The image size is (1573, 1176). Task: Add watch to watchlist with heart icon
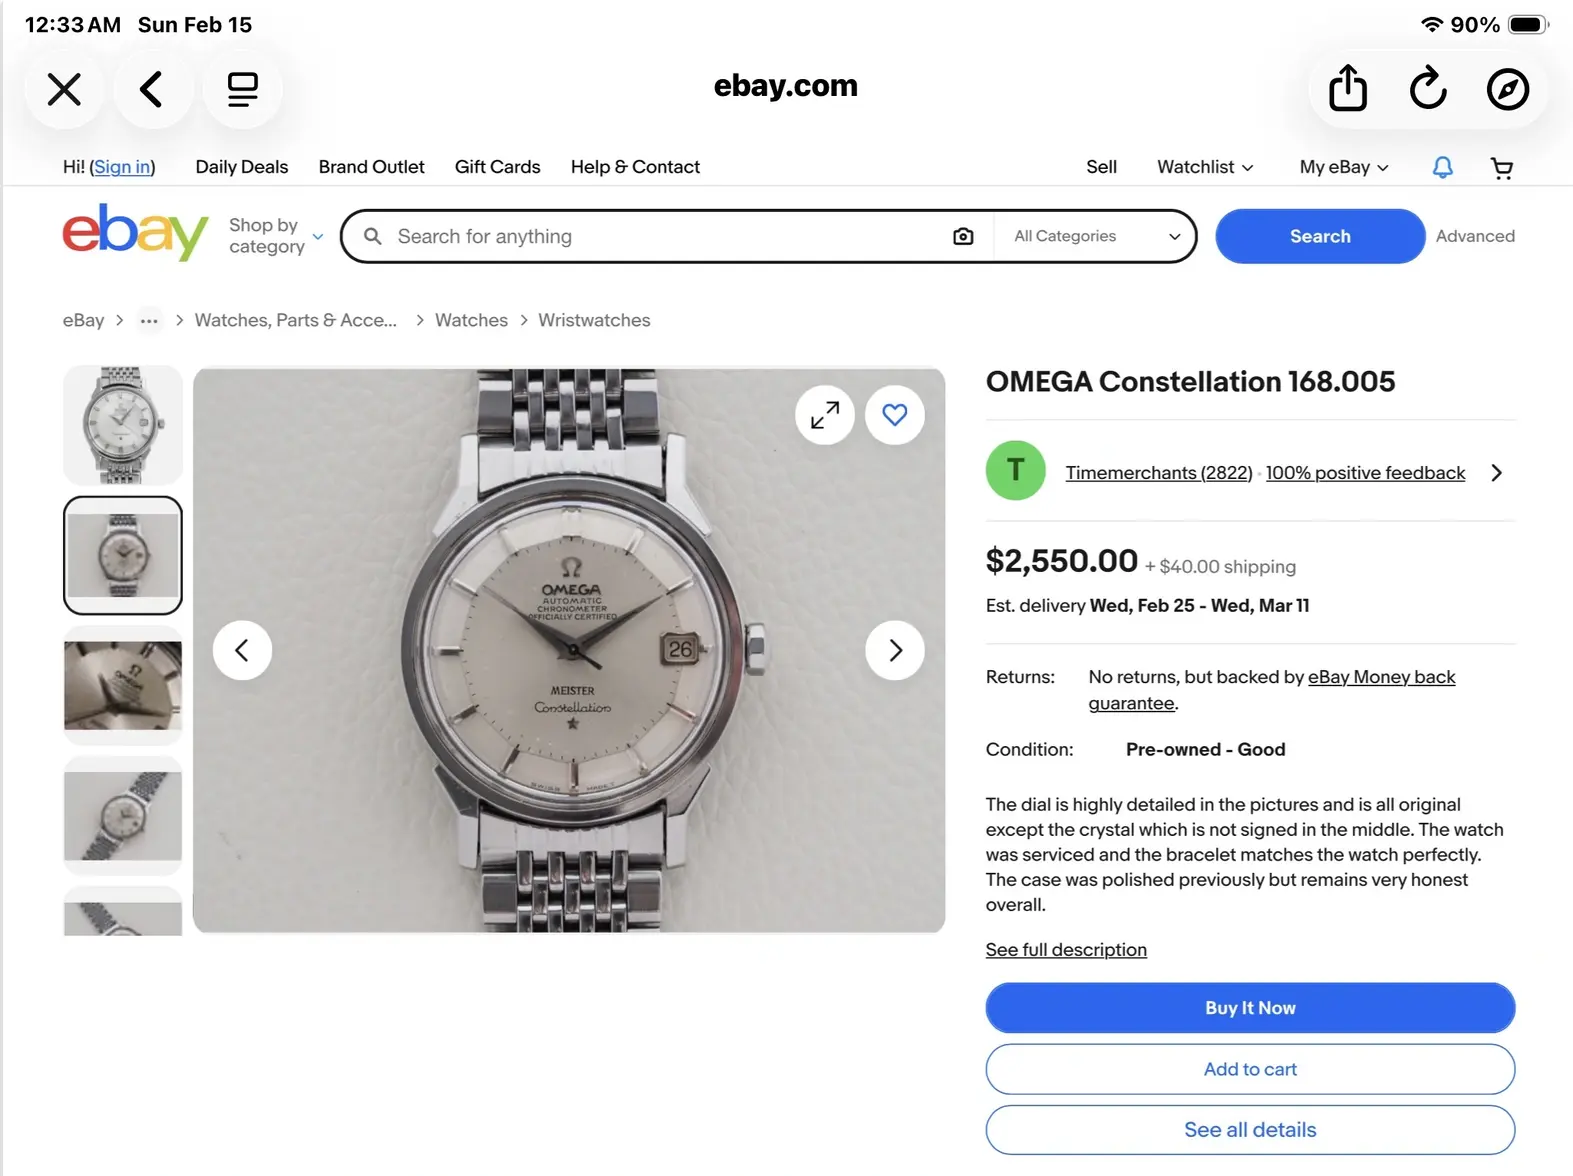click(895, 415)
